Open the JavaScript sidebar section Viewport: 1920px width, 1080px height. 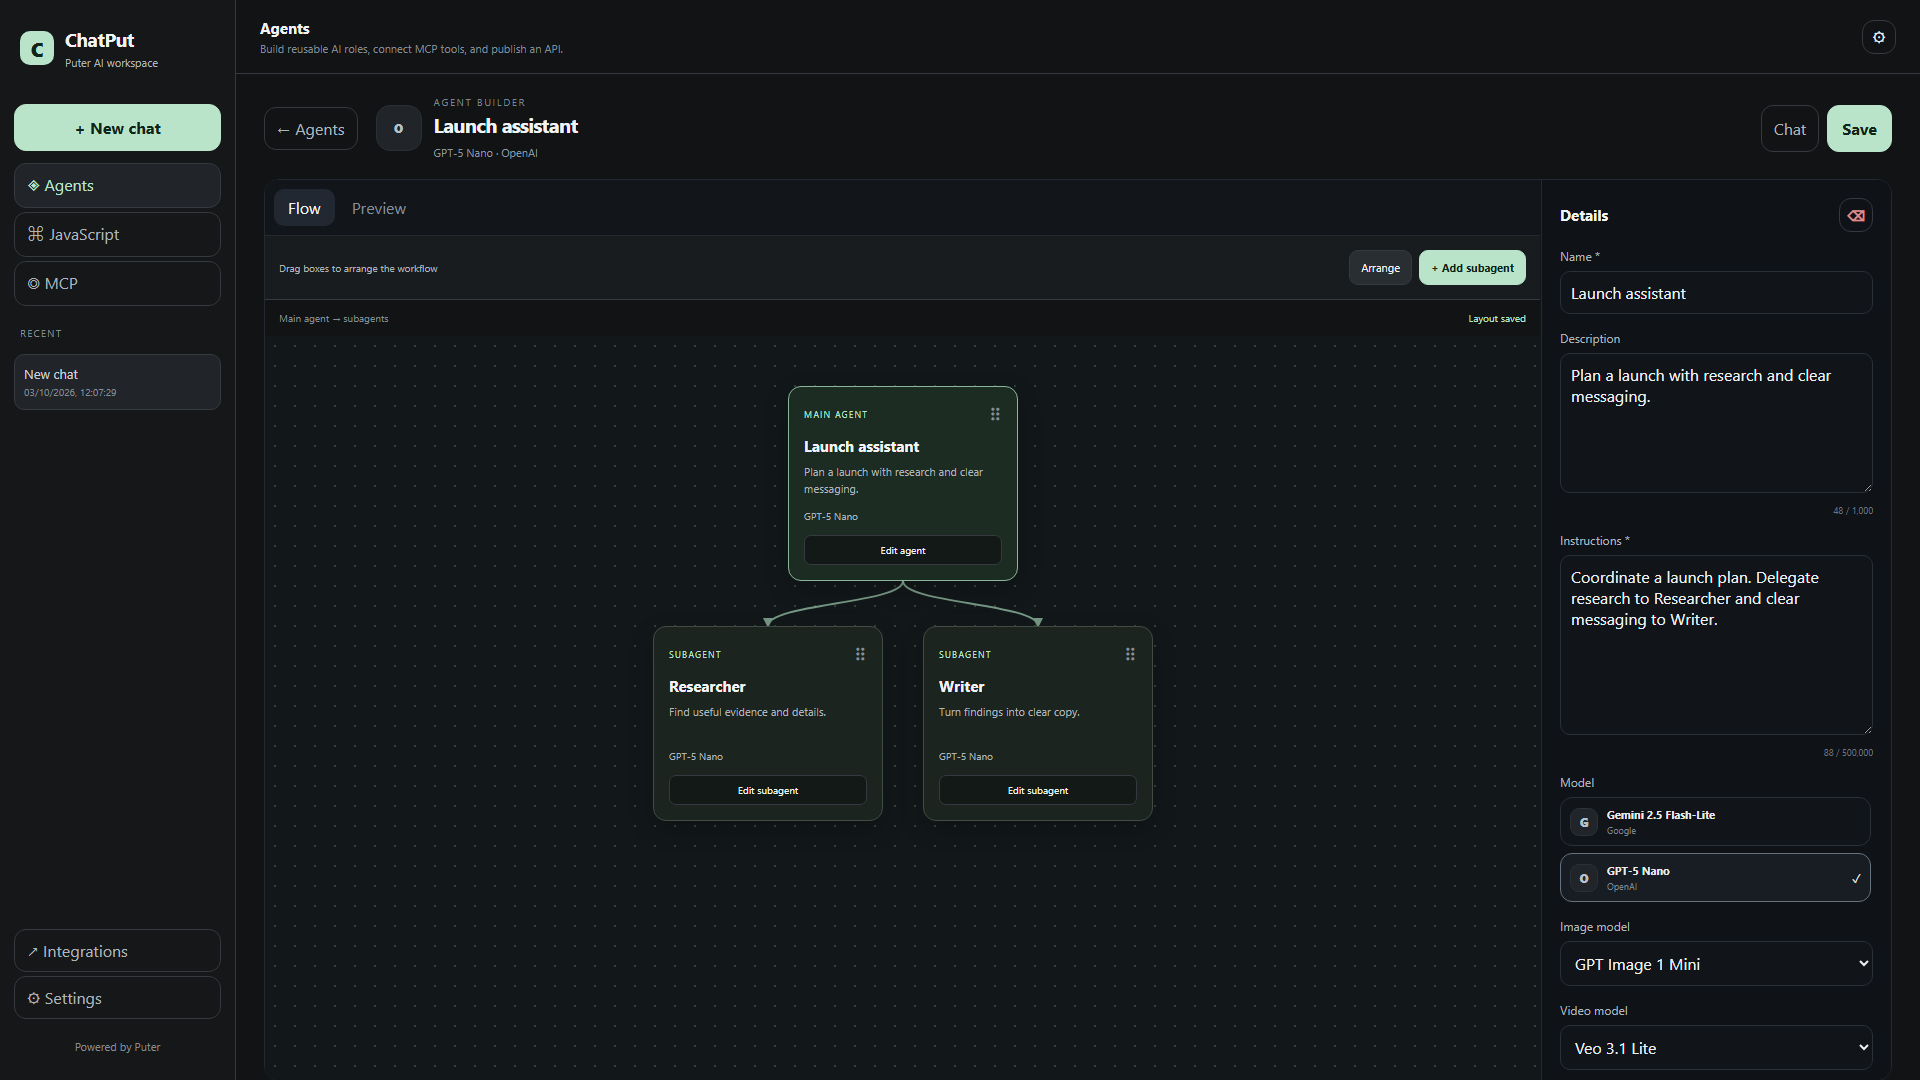tap(117, 234)
